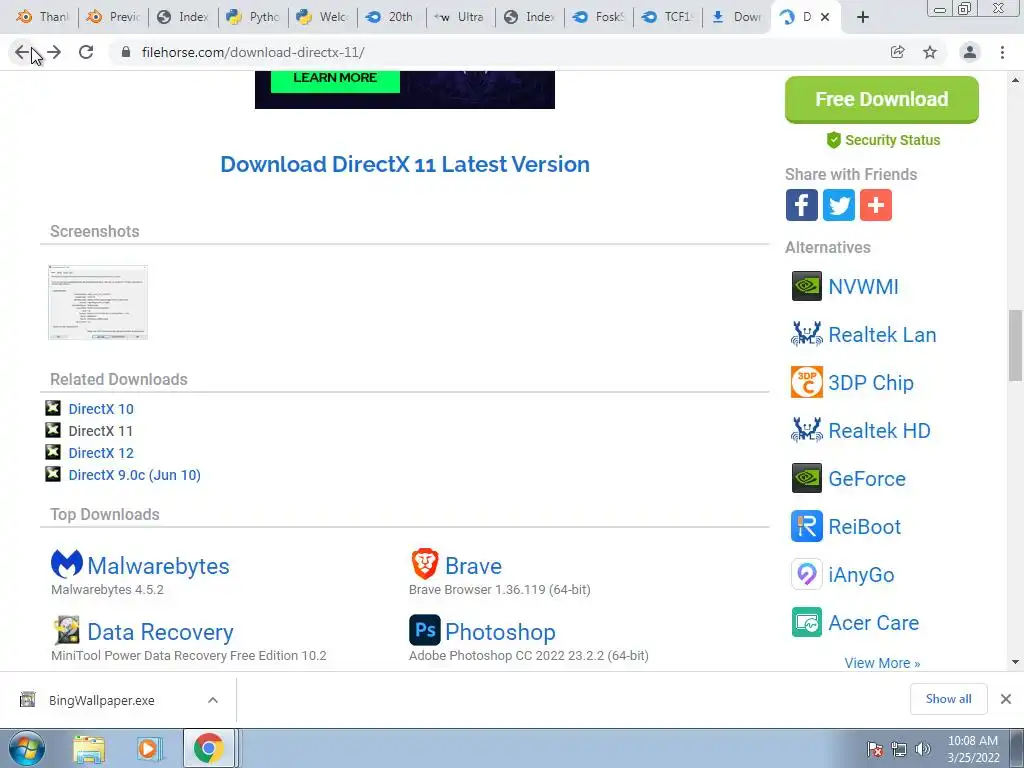Image resolution: width=1024 pixels, height=768 pixels.
Task: Click the DirectX 11 related downloads entry
Action: pyautogui.click(x=101, y=431)
